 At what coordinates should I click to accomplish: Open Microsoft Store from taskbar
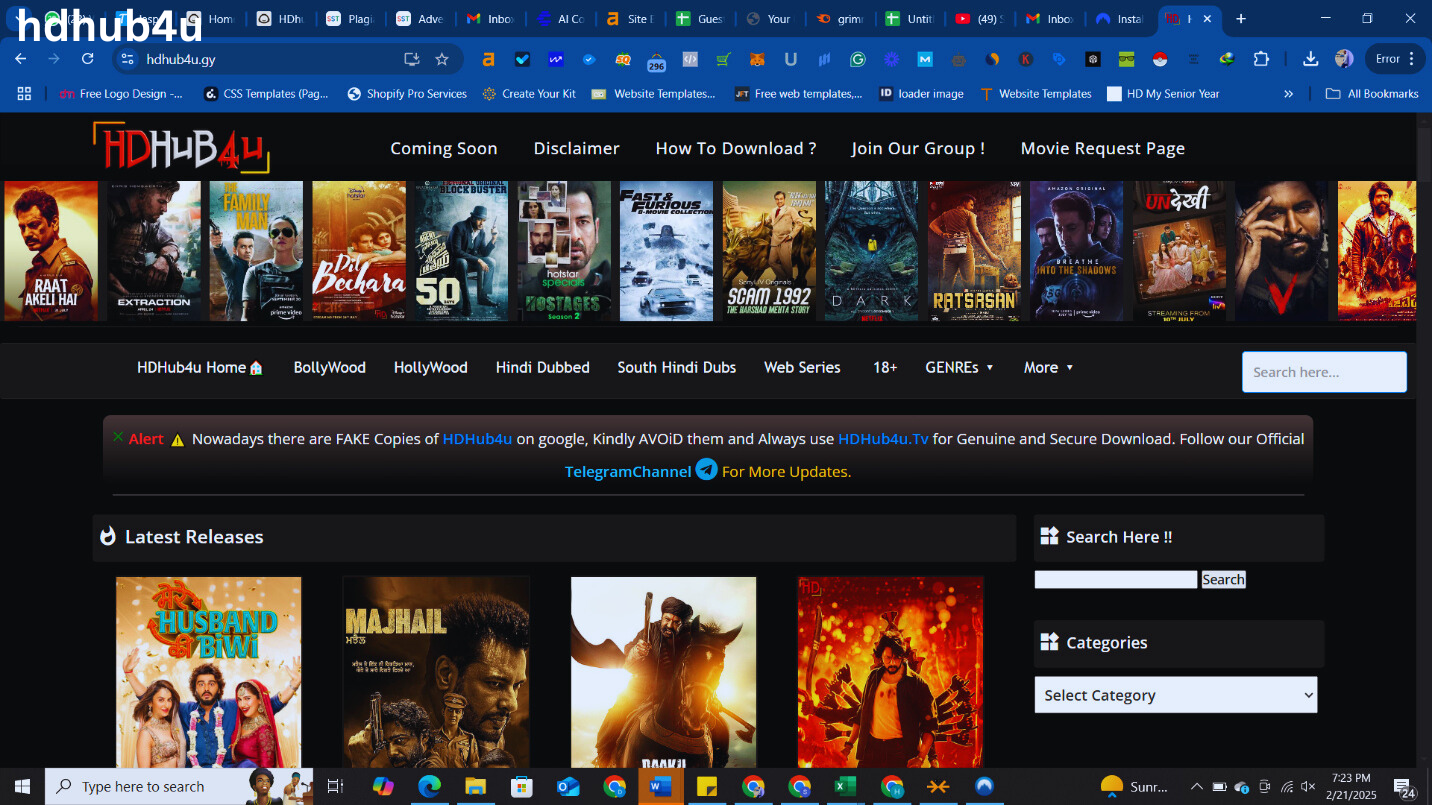click(x=522, y=787)
